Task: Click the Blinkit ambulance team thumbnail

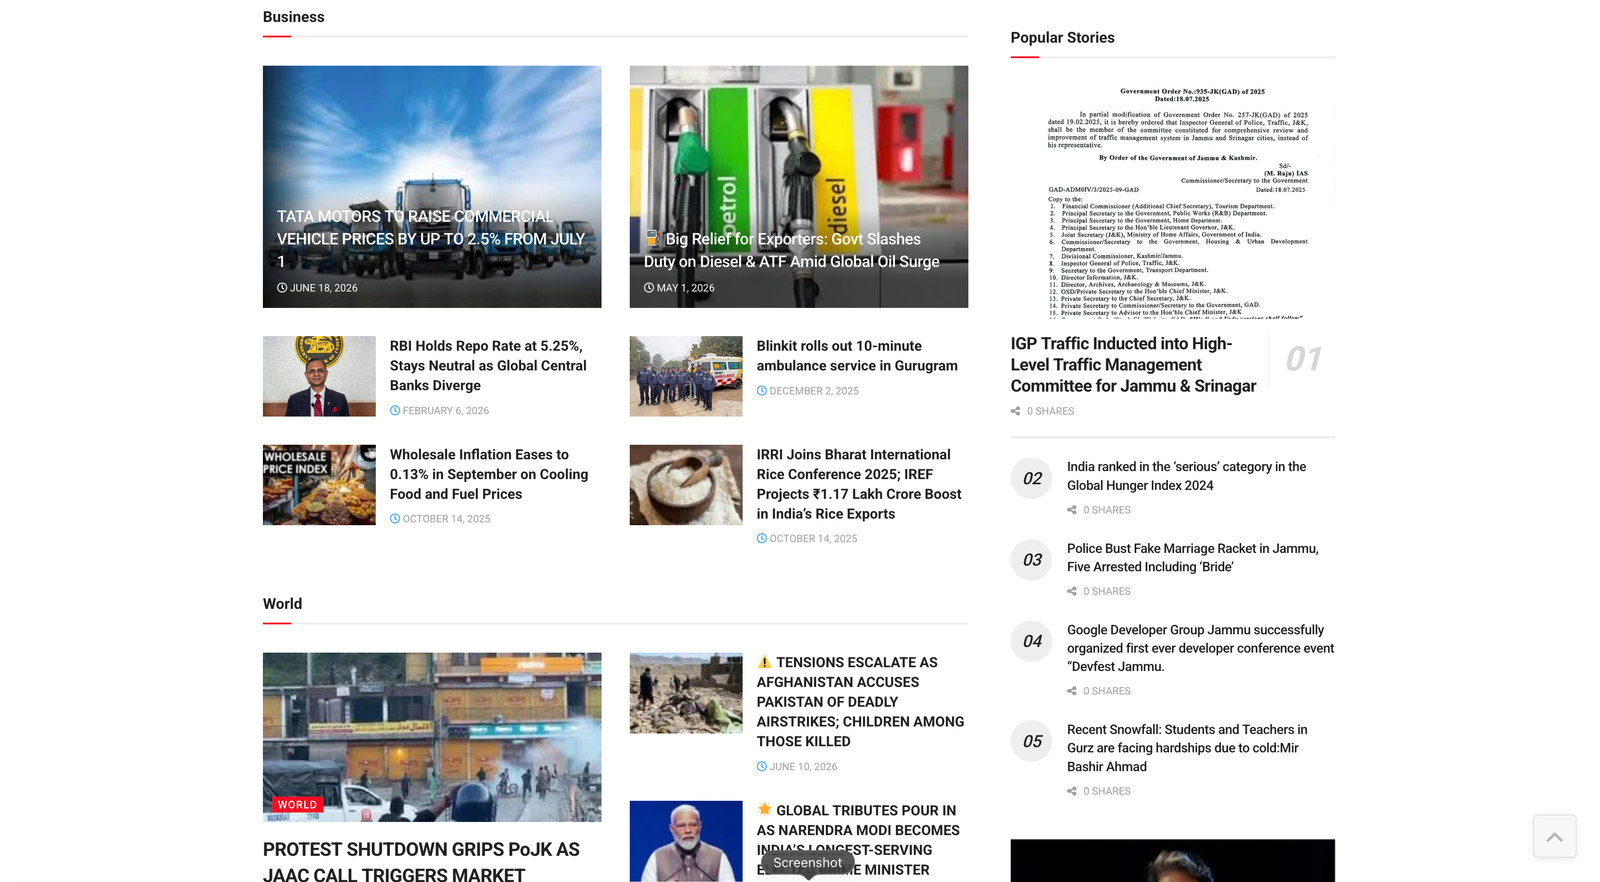Action: tap(686, 376)
